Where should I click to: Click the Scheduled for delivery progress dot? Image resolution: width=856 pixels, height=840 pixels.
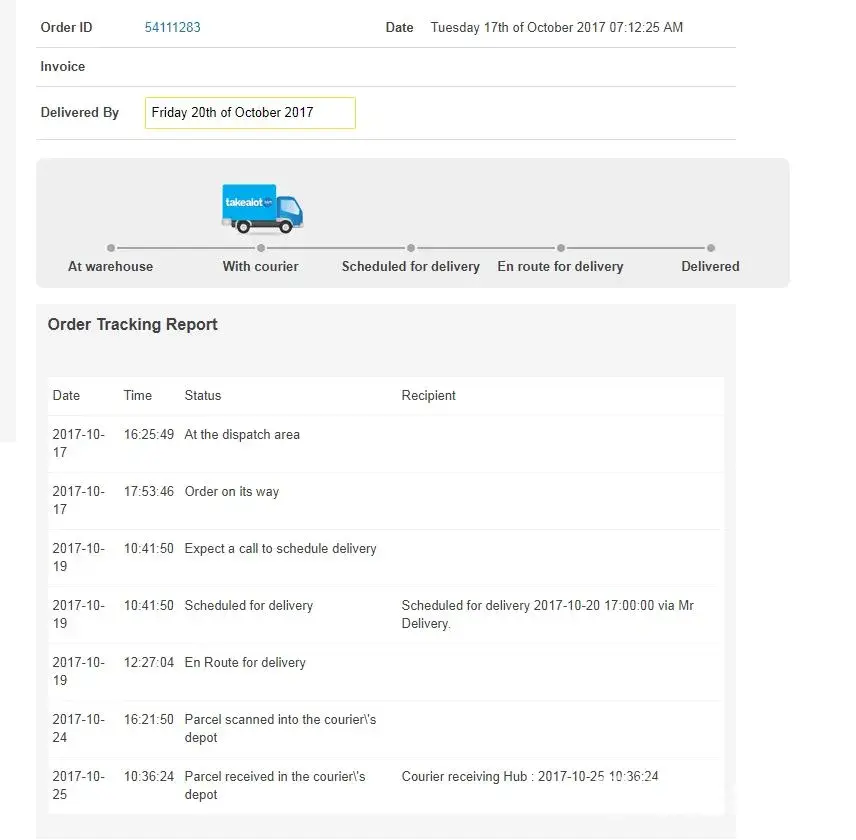[x=411, y=248]
